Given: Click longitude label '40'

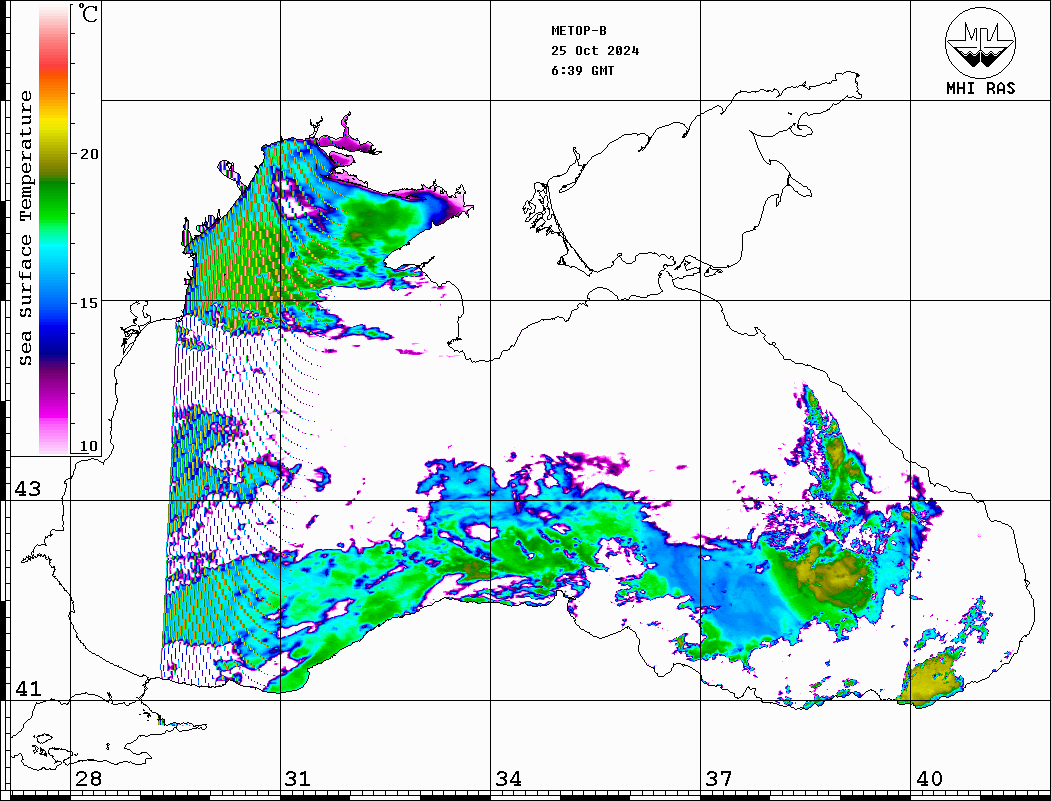Looking at the screenshot, I should click(929, 779).
